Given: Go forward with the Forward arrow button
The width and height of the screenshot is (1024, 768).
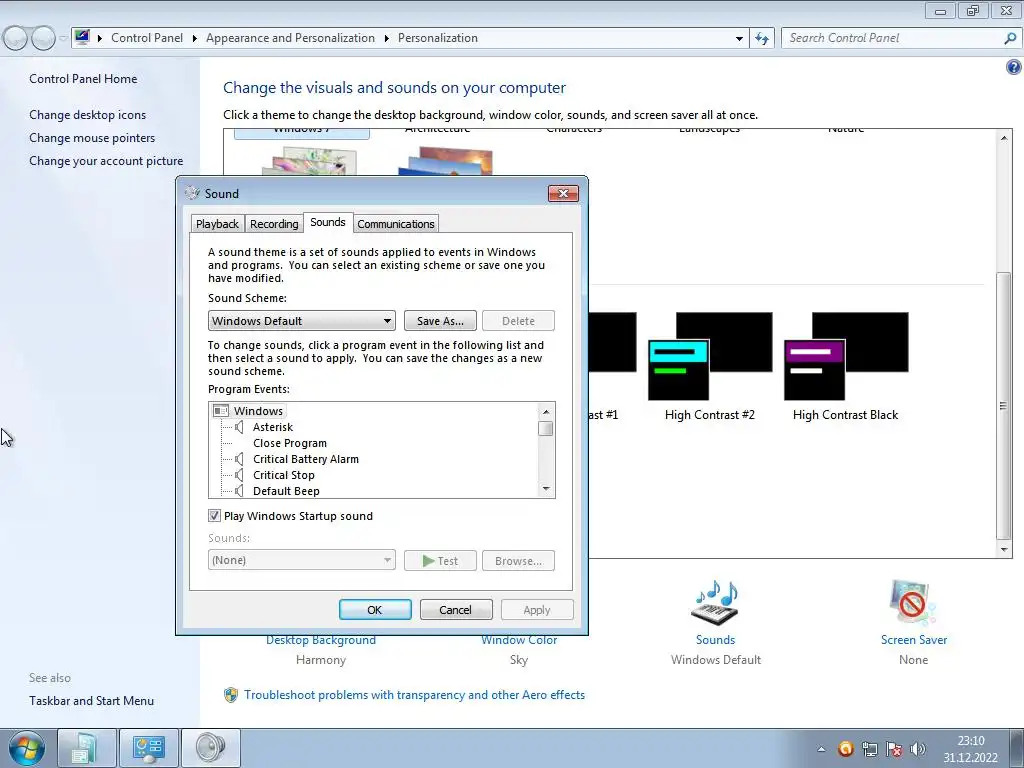Looking at the screenshot, I should [43, 39].
